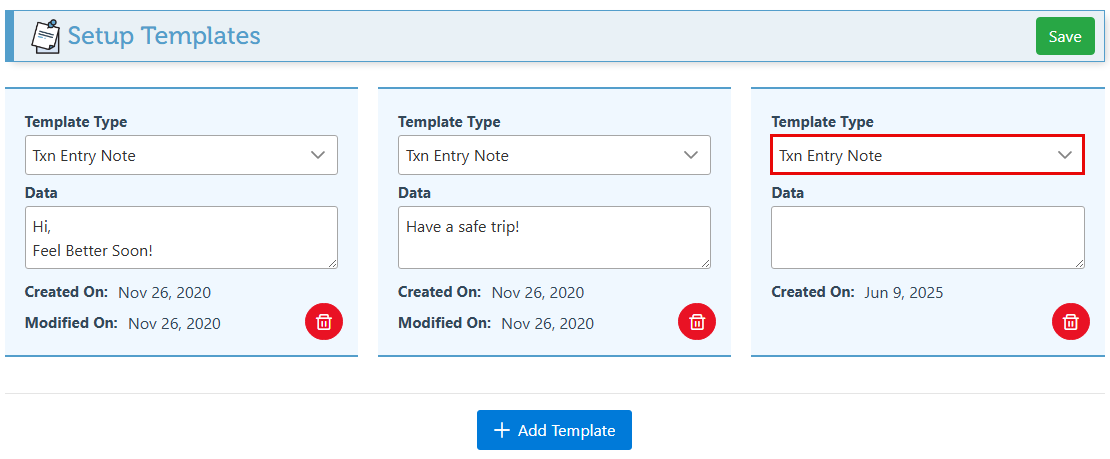The image size is (1110, 459).
Task: Open the red-highlighted Template Type dropdown
Action: click(x=927, y=155)
